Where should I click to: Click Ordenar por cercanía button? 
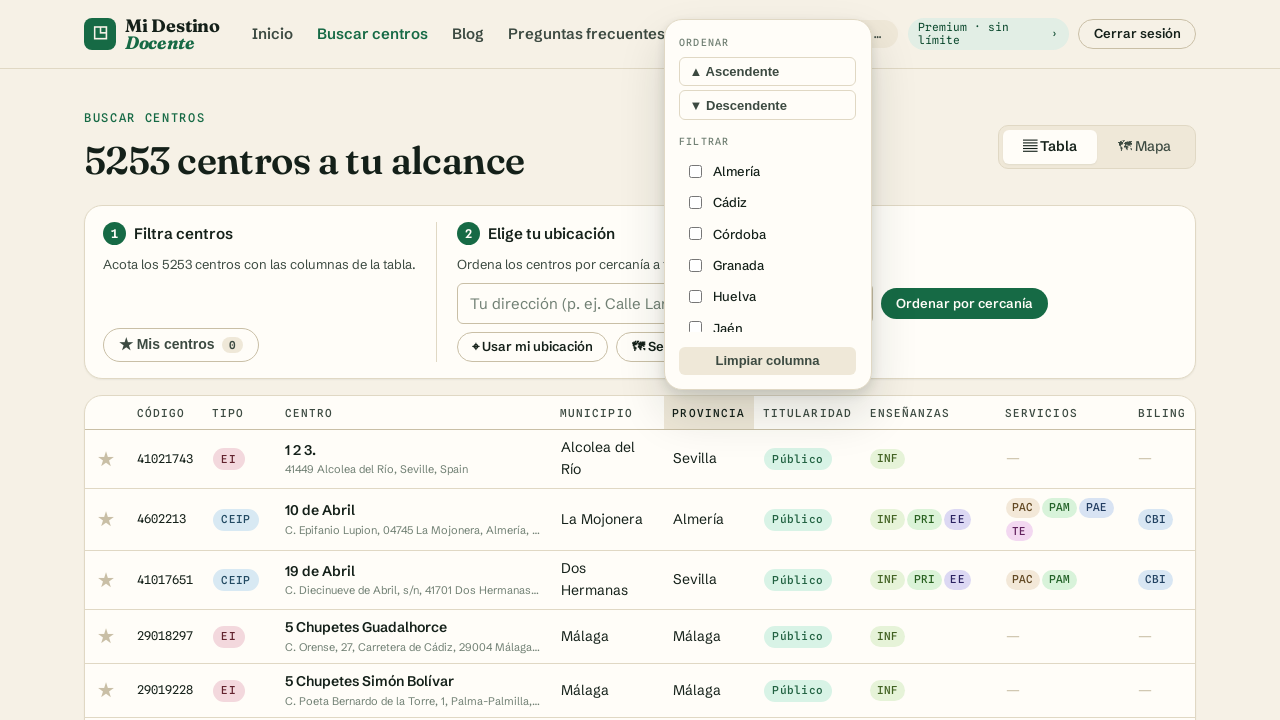pos(964,304)
